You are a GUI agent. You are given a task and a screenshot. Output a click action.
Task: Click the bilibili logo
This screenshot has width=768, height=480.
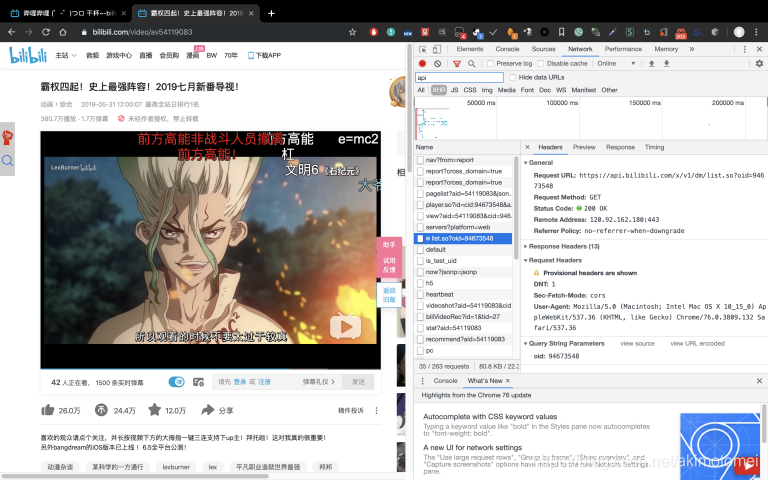pyautogui.click(x=28, y=55)
